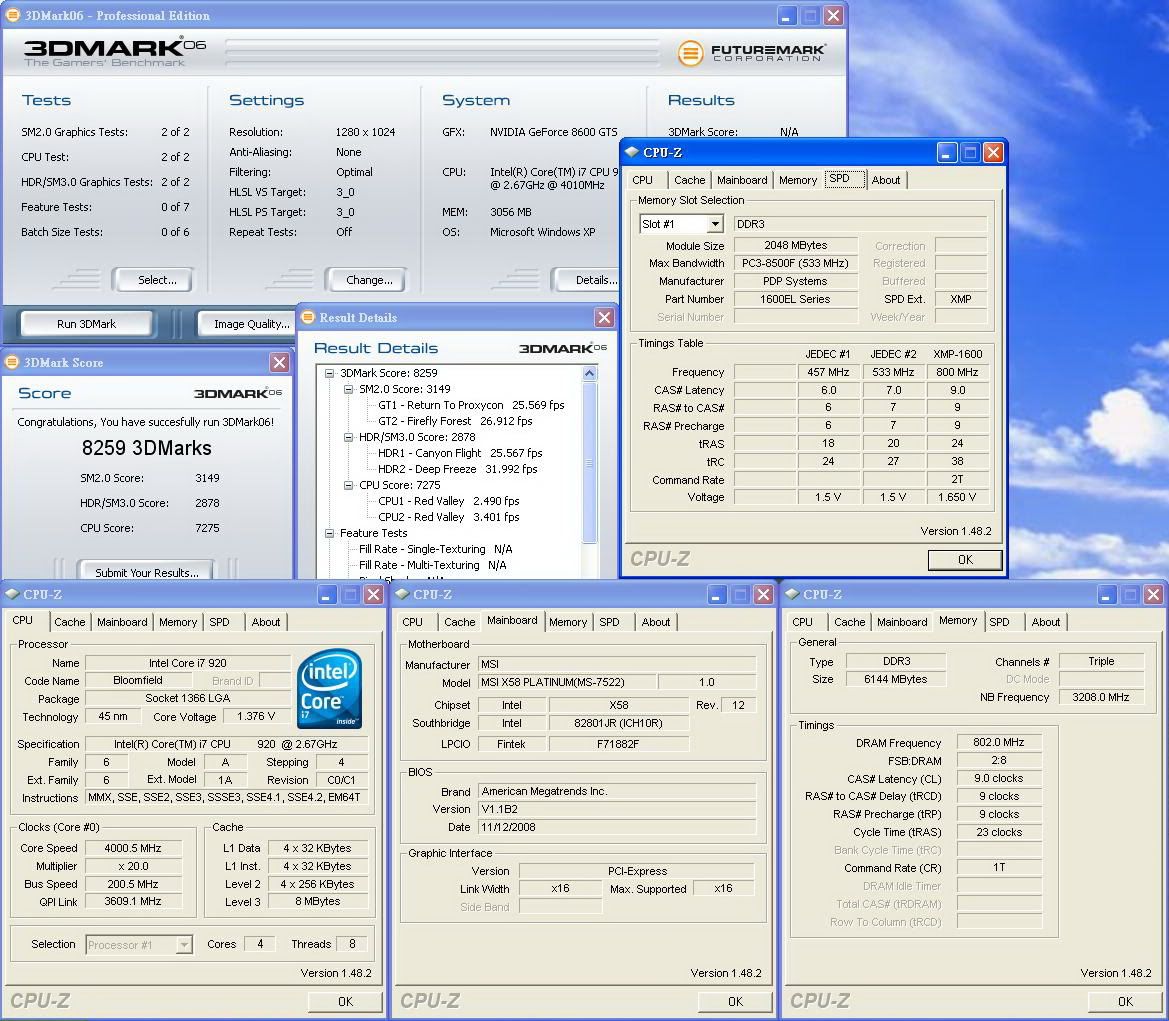Close the 3DMark Score window

pyautogui.click(x=280, y=362)
